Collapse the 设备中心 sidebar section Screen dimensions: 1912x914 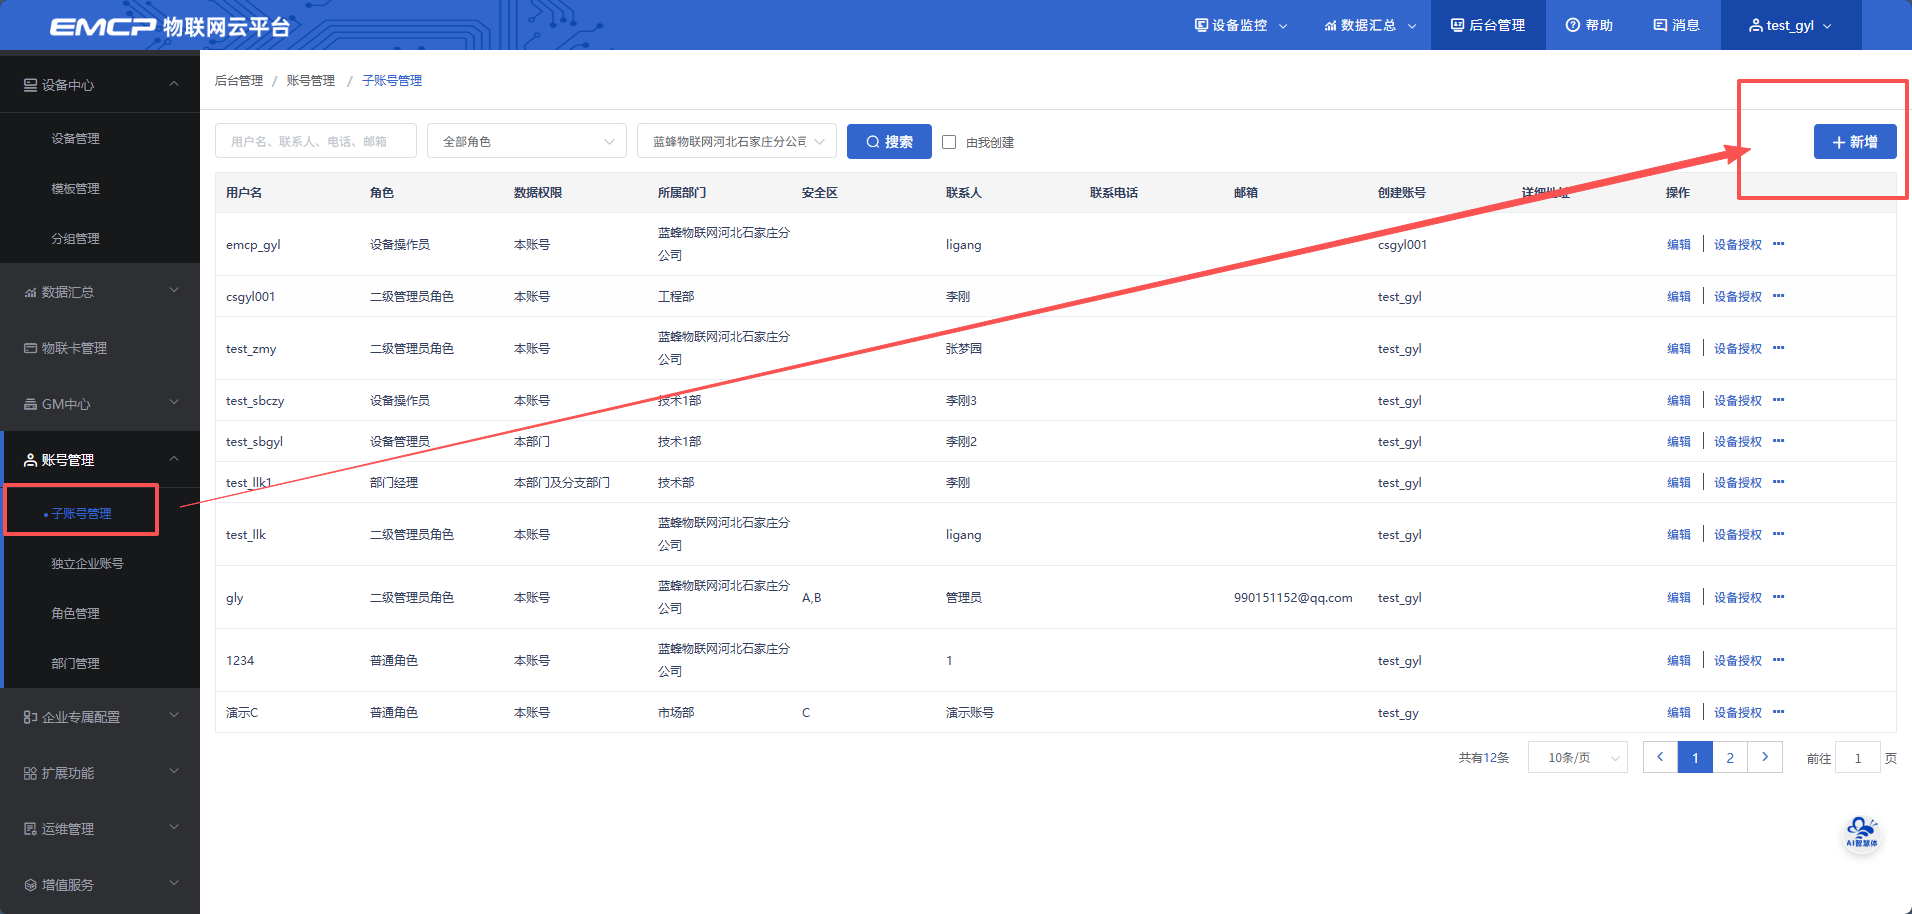[x=100, y=85]
